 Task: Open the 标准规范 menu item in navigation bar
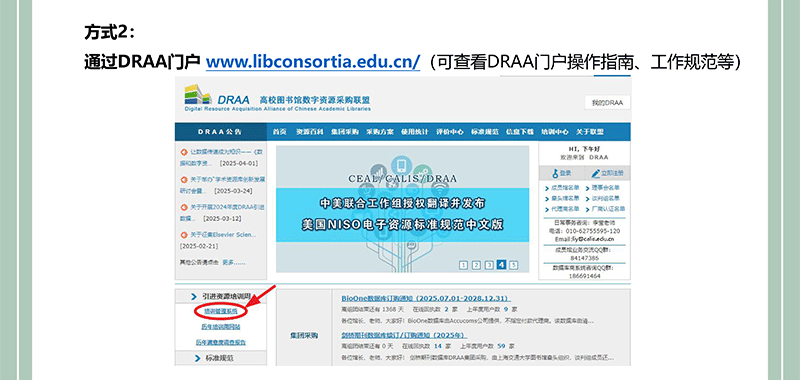point(485,132)
